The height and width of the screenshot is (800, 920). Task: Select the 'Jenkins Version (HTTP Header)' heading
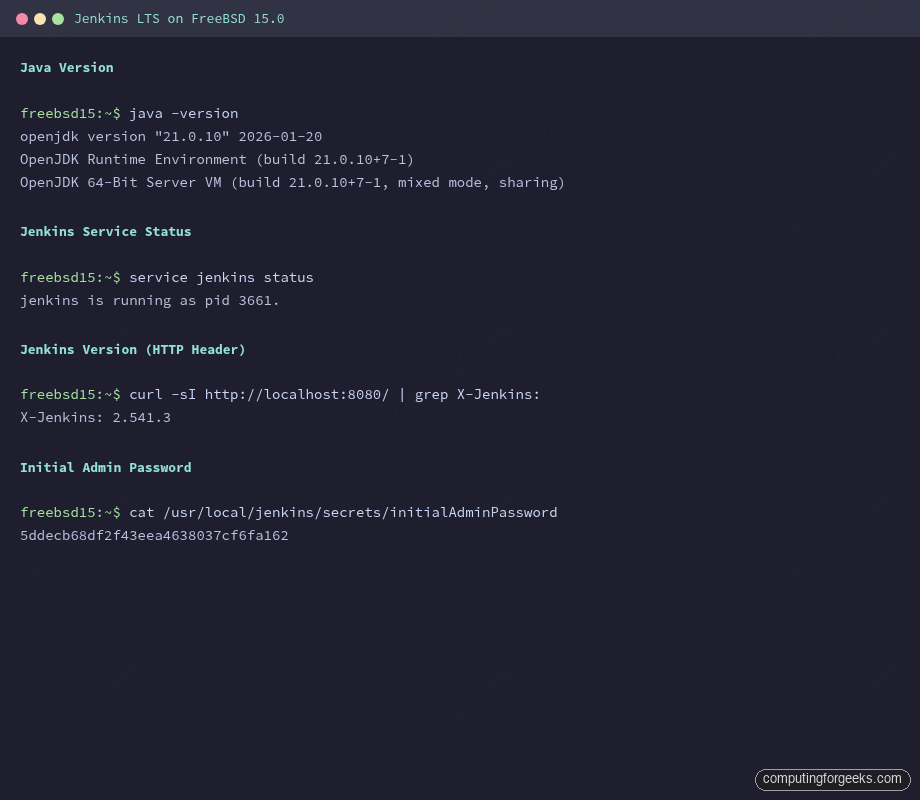[x=133, y=349]
